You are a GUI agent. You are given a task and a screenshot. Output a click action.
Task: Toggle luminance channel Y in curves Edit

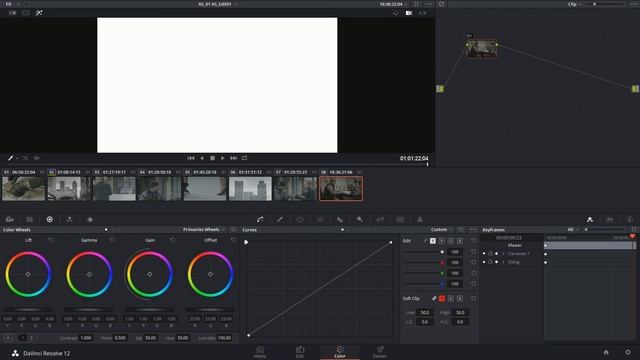coord(433,241)
